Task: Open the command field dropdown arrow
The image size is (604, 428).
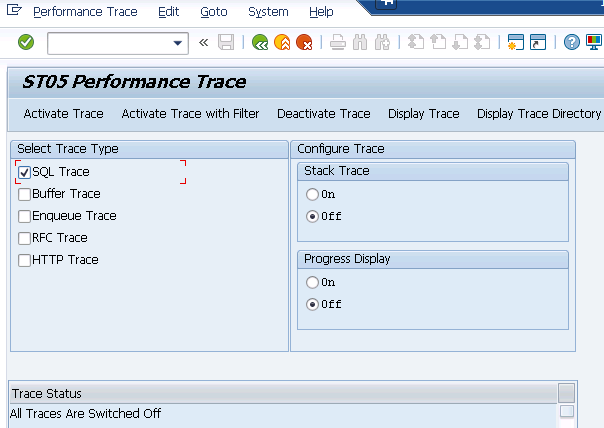Action: pyautogui.click(x=179, y=42)
